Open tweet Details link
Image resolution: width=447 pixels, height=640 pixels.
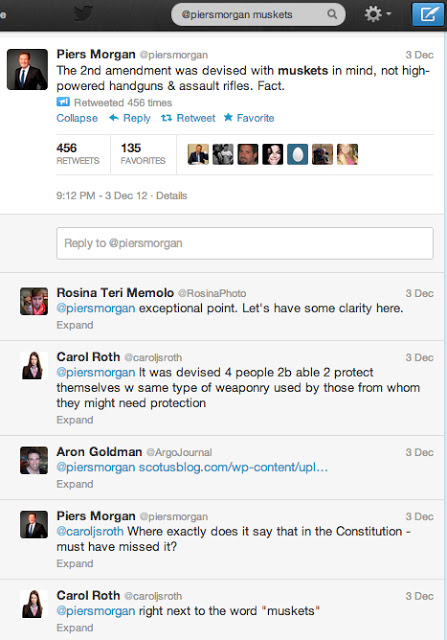tap(171, 196)
